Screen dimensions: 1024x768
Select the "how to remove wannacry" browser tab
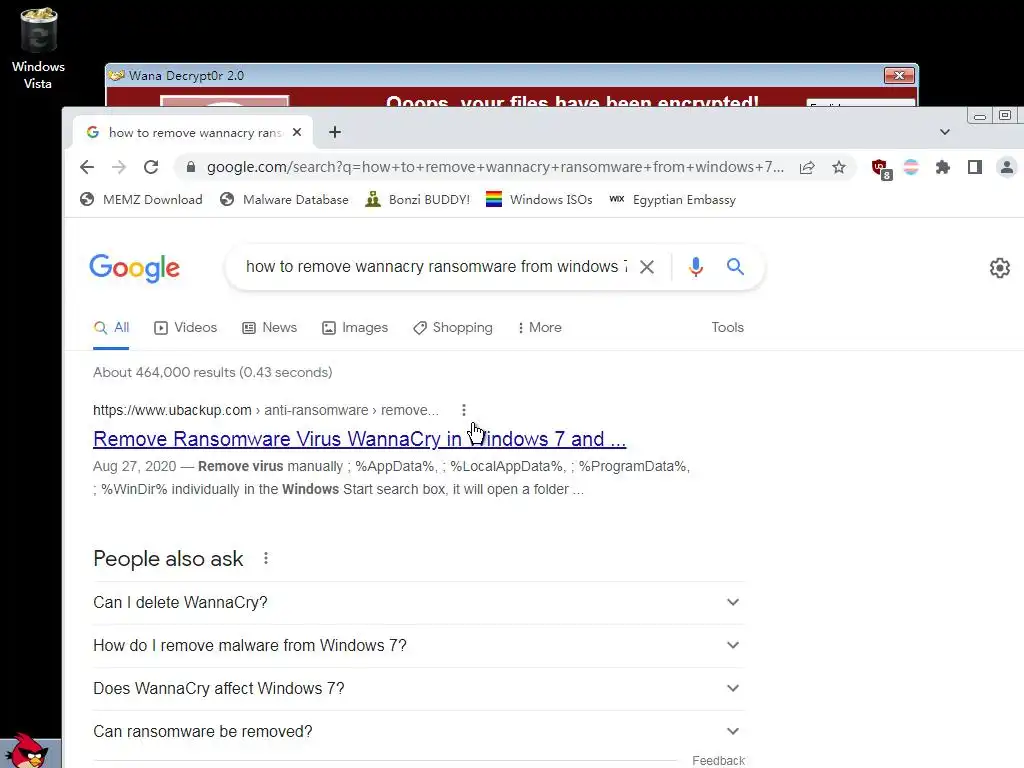tap(194, 133)
